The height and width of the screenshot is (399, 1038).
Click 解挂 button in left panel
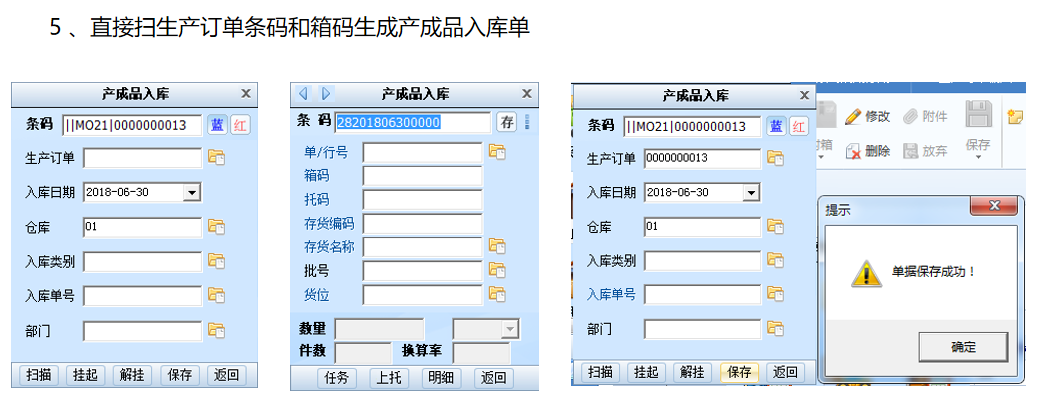pos(132,375)
